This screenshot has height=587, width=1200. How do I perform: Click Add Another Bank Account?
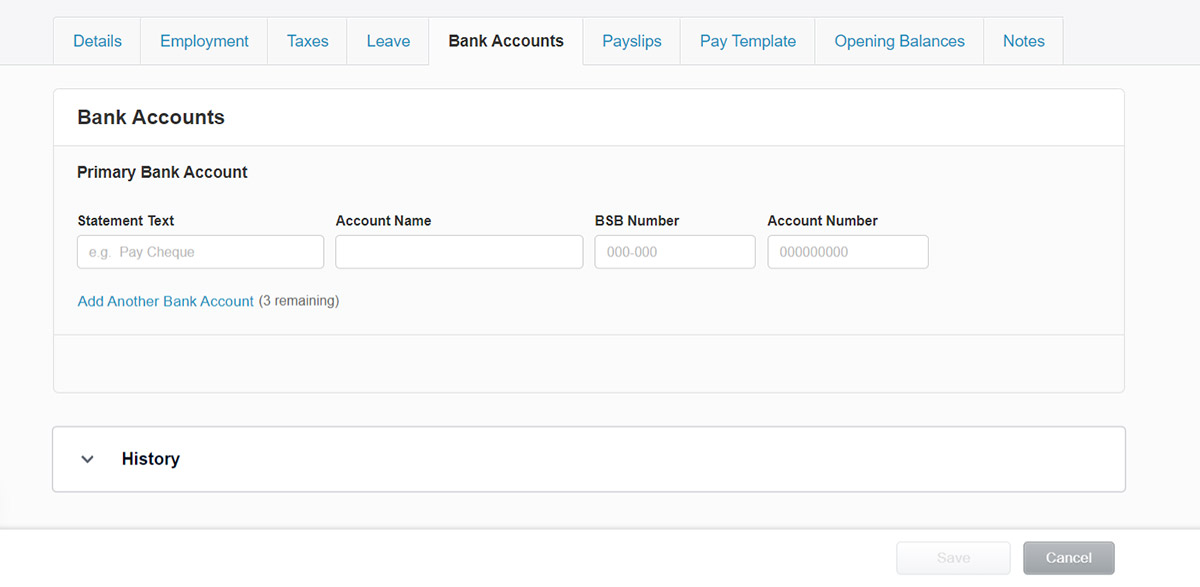(x=165, y=301)
